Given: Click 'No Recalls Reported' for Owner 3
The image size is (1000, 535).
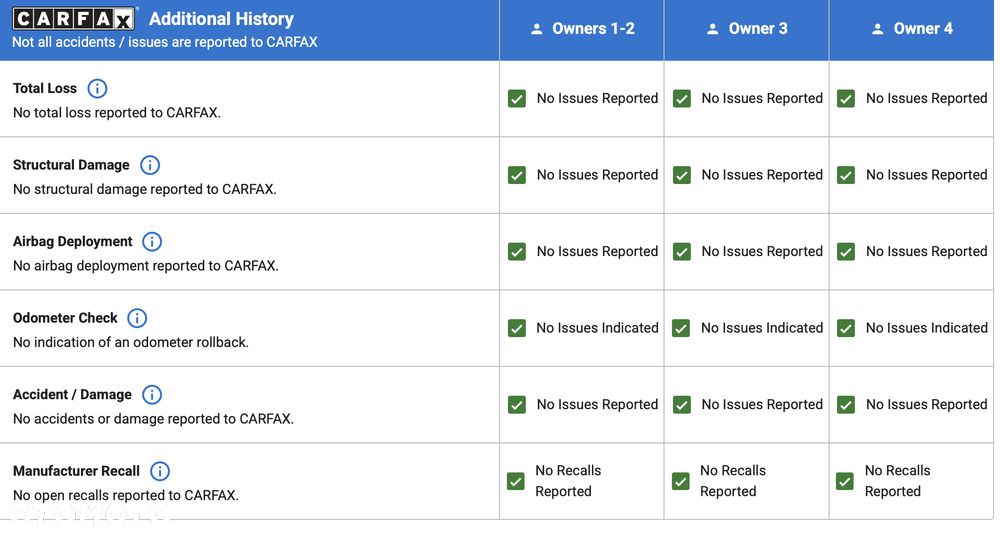Looking at the screenshot, I should pos(733,481).
